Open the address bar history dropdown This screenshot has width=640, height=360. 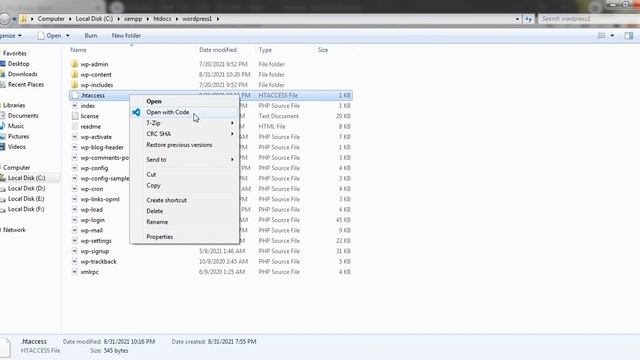click(x=517, y=19)
